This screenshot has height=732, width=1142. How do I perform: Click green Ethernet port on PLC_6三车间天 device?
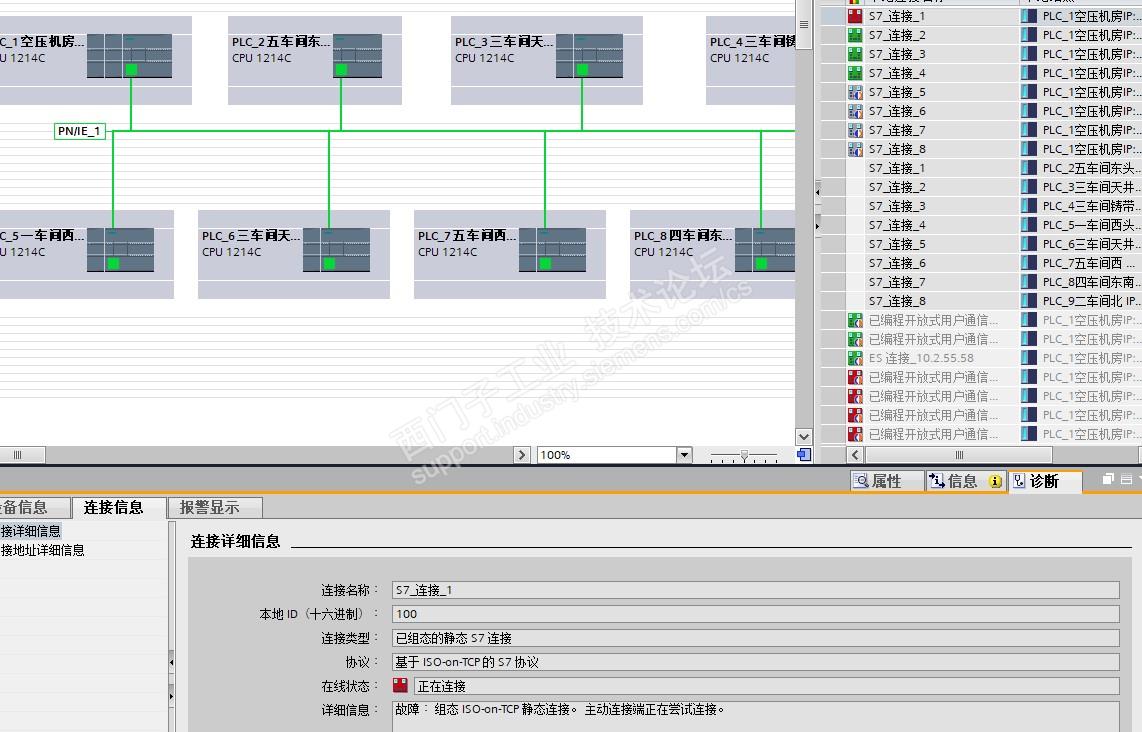tap(328, 264)
